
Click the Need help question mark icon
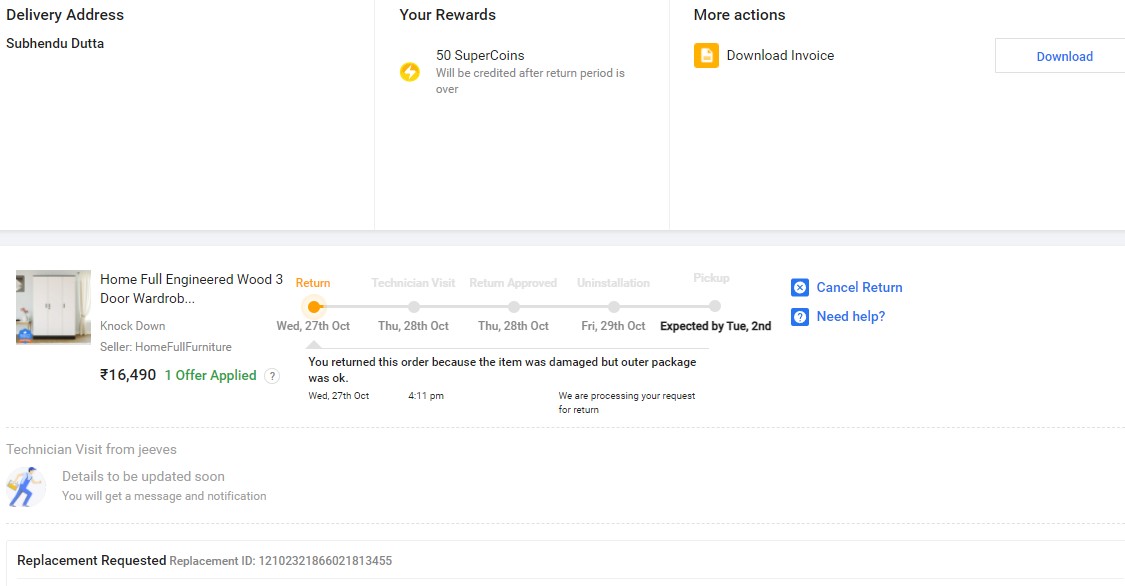800,317
